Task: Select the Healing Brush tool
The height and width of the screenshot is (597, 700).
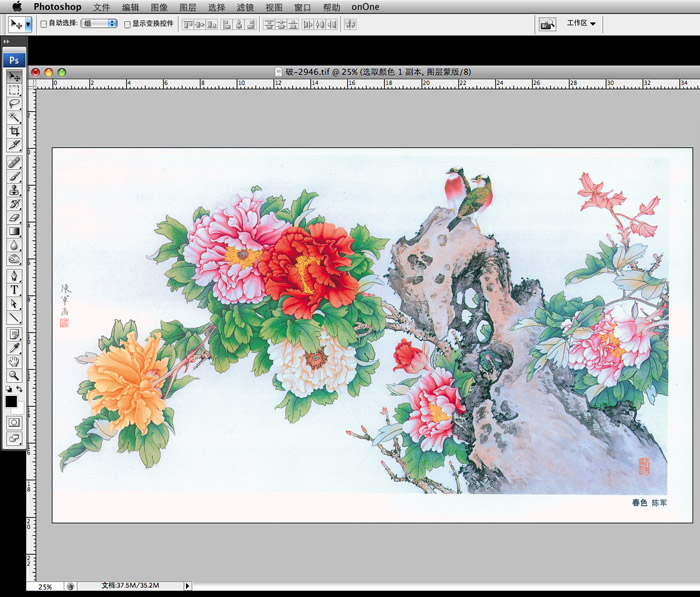Action: (x=14, y=163)
